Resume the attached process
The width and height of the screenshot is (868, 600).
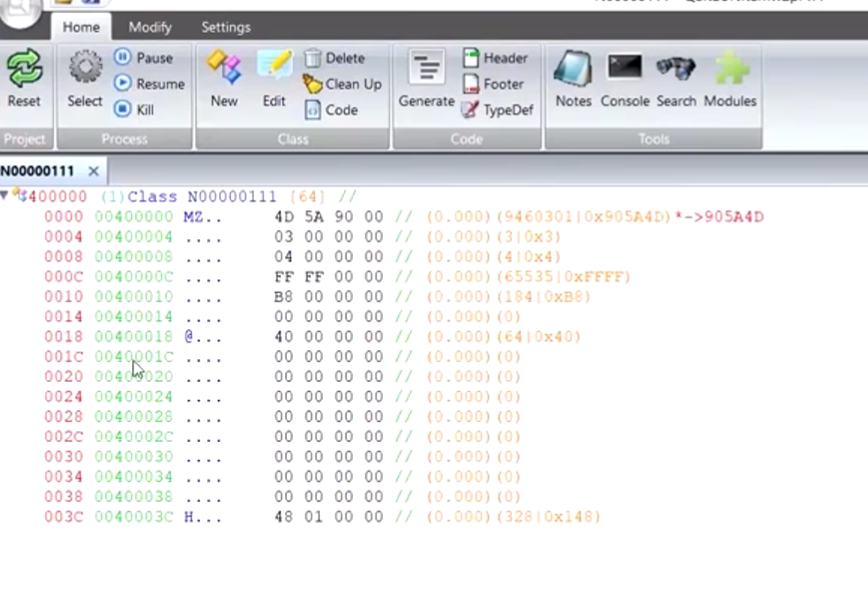click(150, 84)
